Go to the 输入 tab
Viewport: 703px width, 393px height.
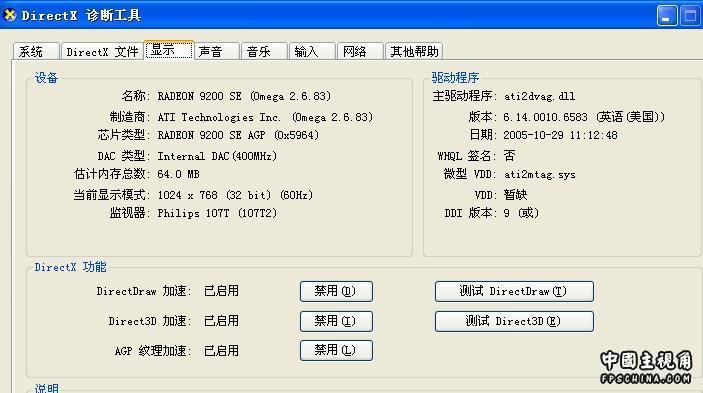click(313, 52)
